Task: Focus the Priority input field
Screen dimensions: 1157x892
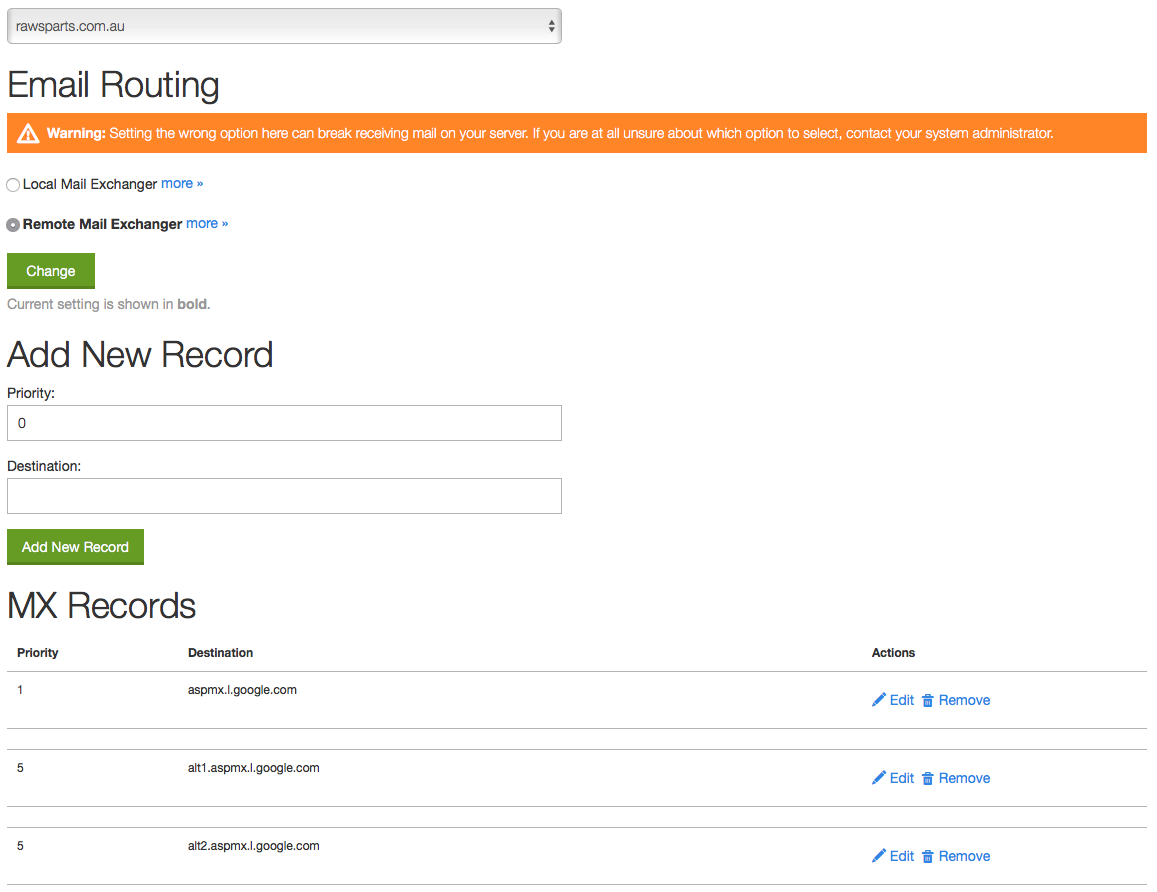Action: [284, 423]
